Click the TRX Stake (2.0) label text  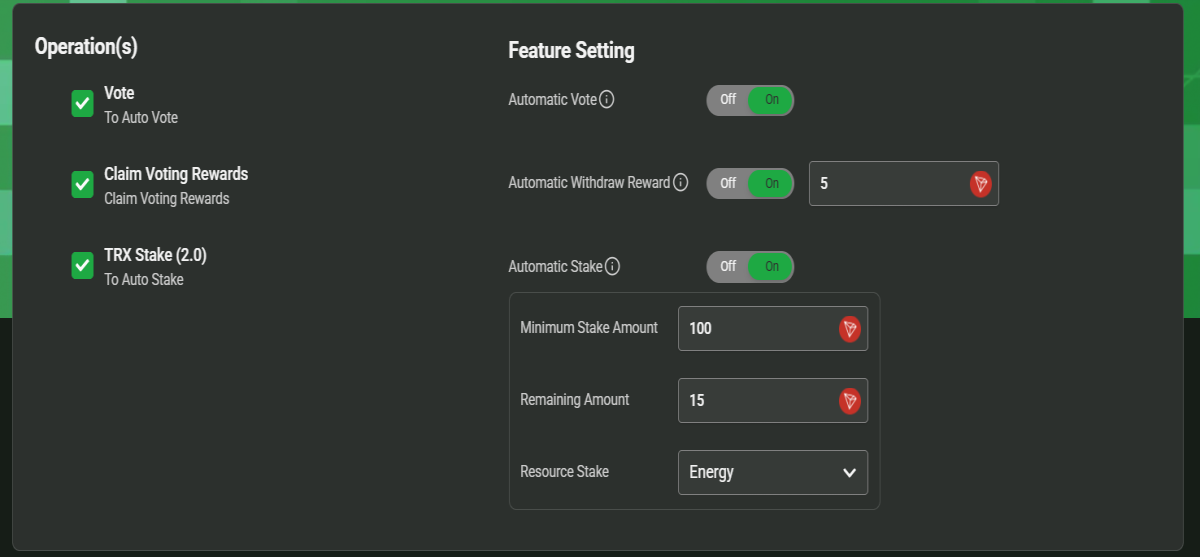pos(155,255)
